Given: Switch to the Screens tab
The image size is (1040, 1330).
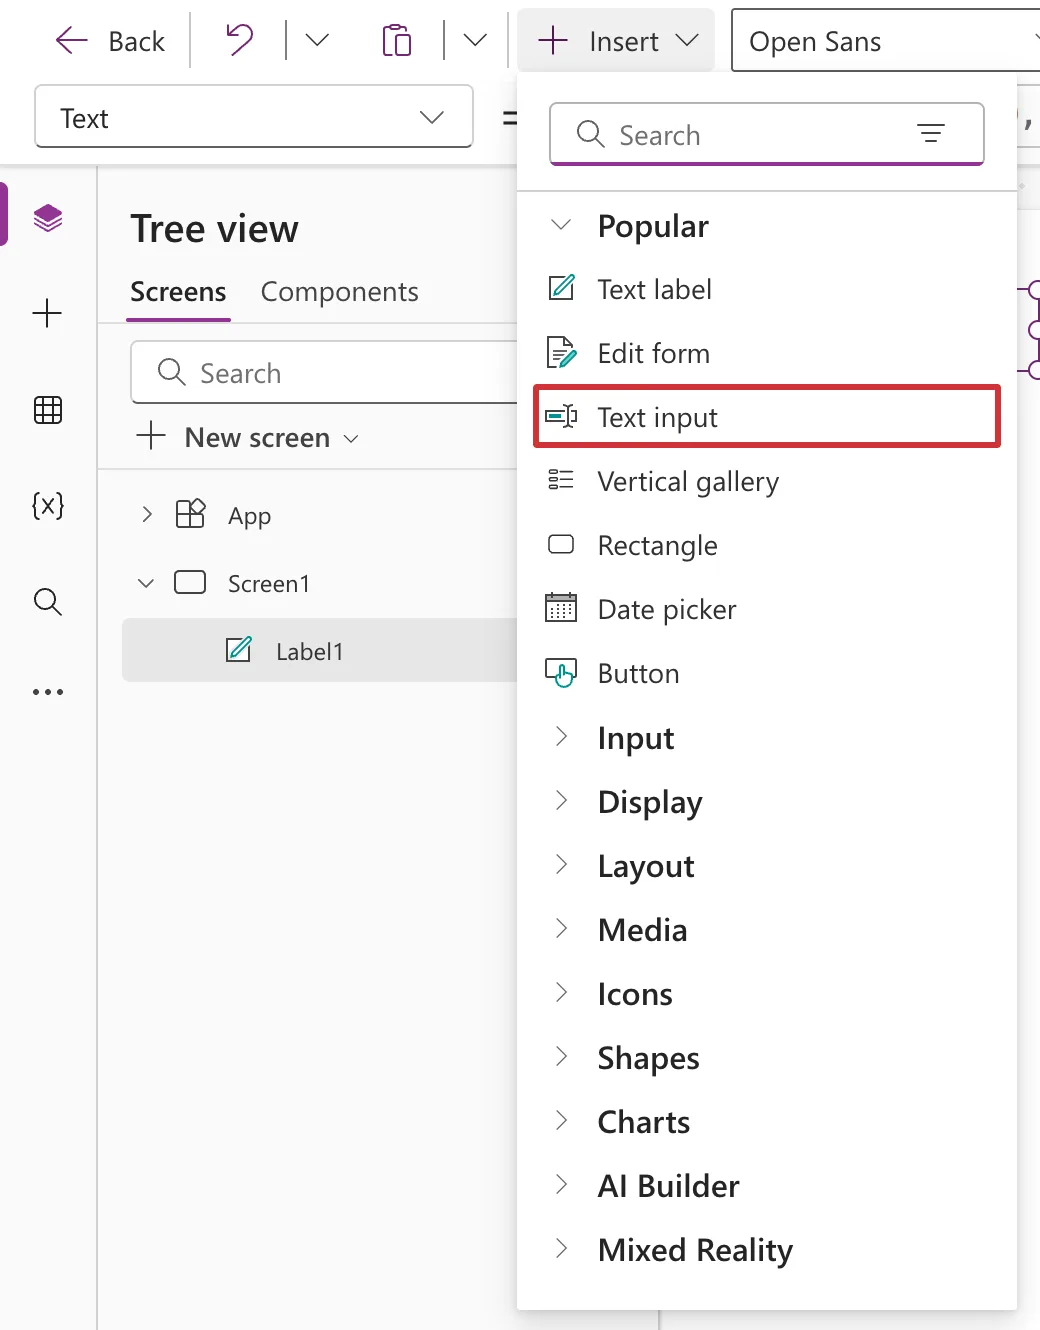Looking at the screenshot, I should pyautogui.click(x=178, y=292).
